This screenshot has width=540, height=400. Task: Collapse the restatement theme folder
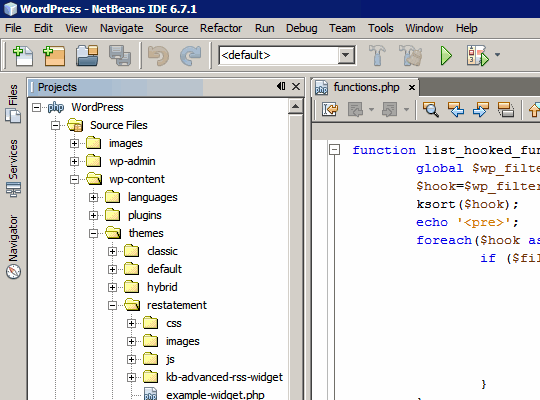click(112, 305)
